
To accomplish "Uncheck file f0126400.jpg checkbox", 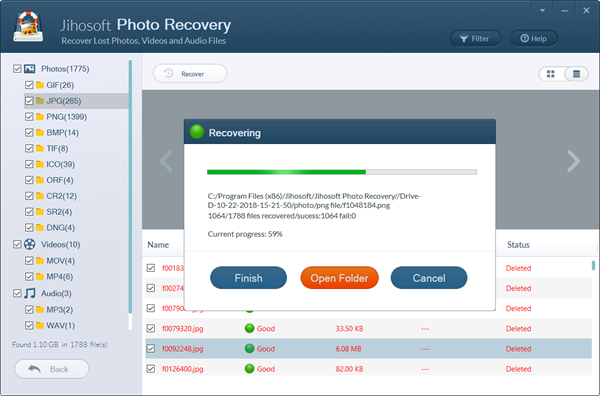I will [151, 369].
